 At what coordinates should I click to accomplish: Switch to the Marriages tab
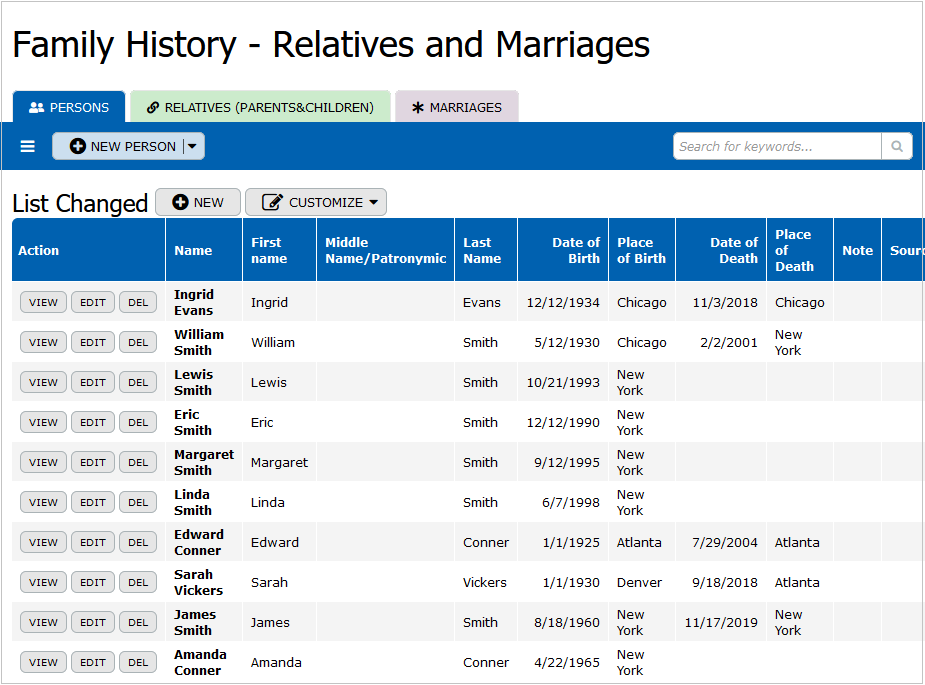456,107
